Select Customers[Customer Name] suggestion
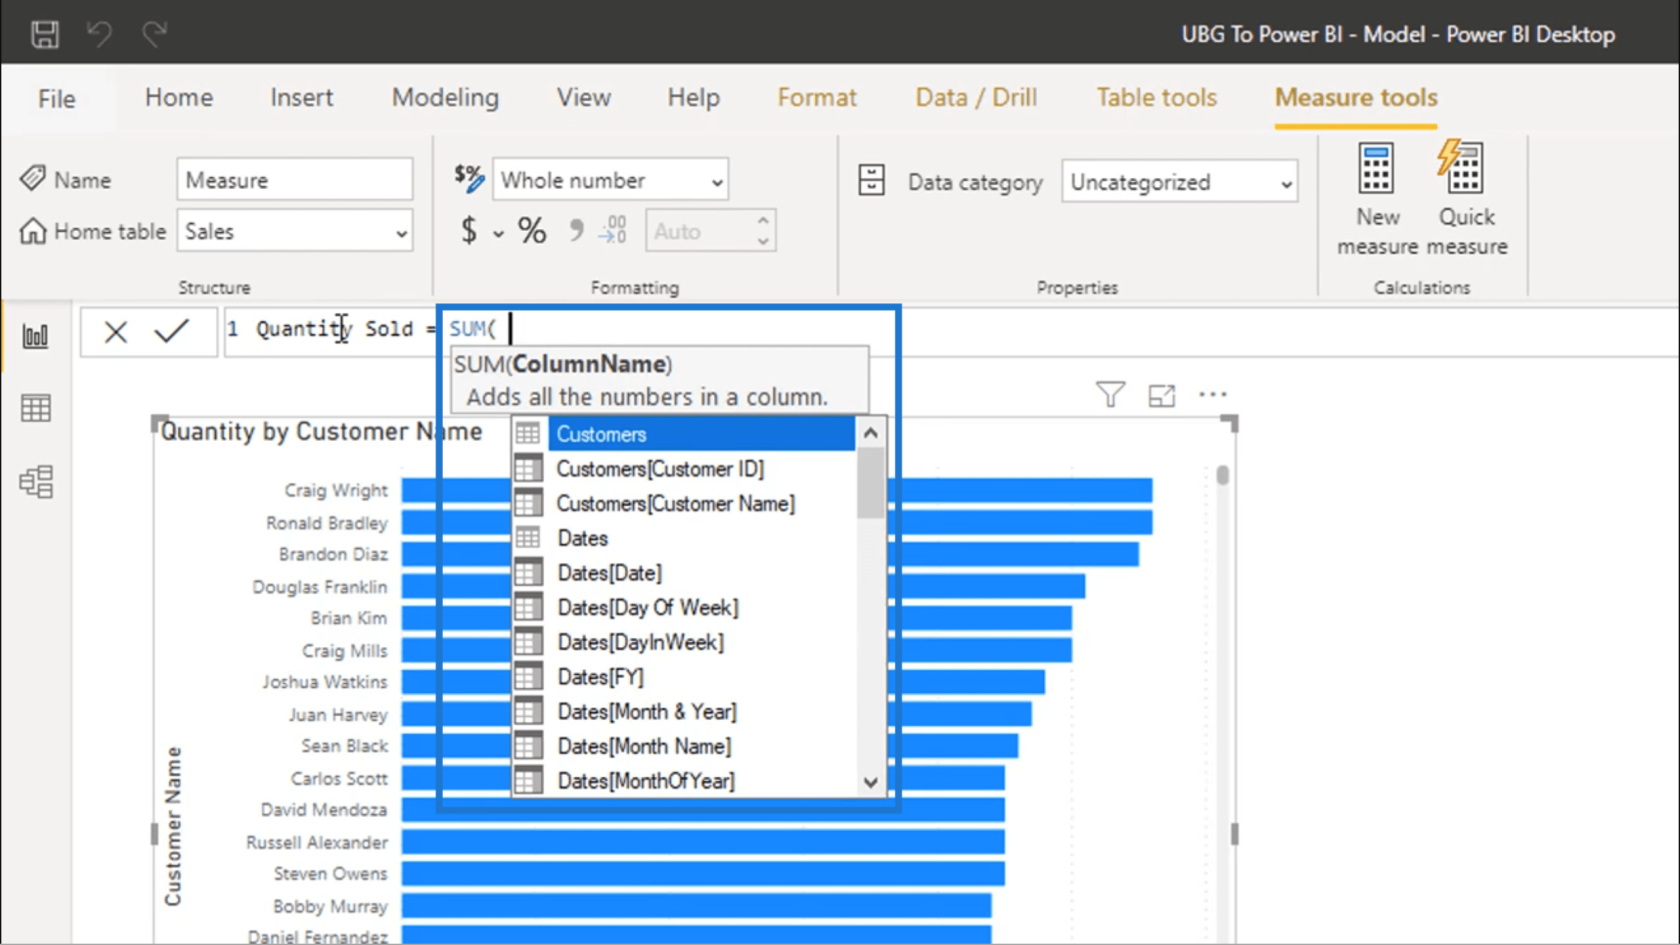The height and width of the screenshot is (945, 1680). click(x=684, y=503)
